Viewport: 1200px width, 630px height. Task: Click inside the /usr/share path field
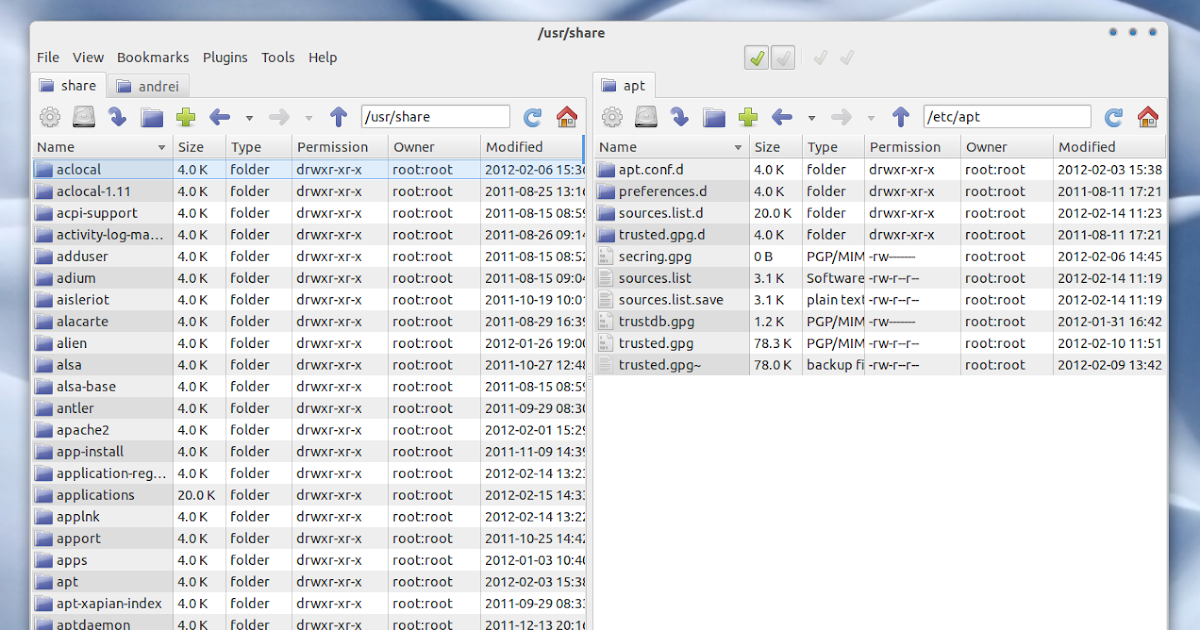pyautogui.click(x=435, y=116)
